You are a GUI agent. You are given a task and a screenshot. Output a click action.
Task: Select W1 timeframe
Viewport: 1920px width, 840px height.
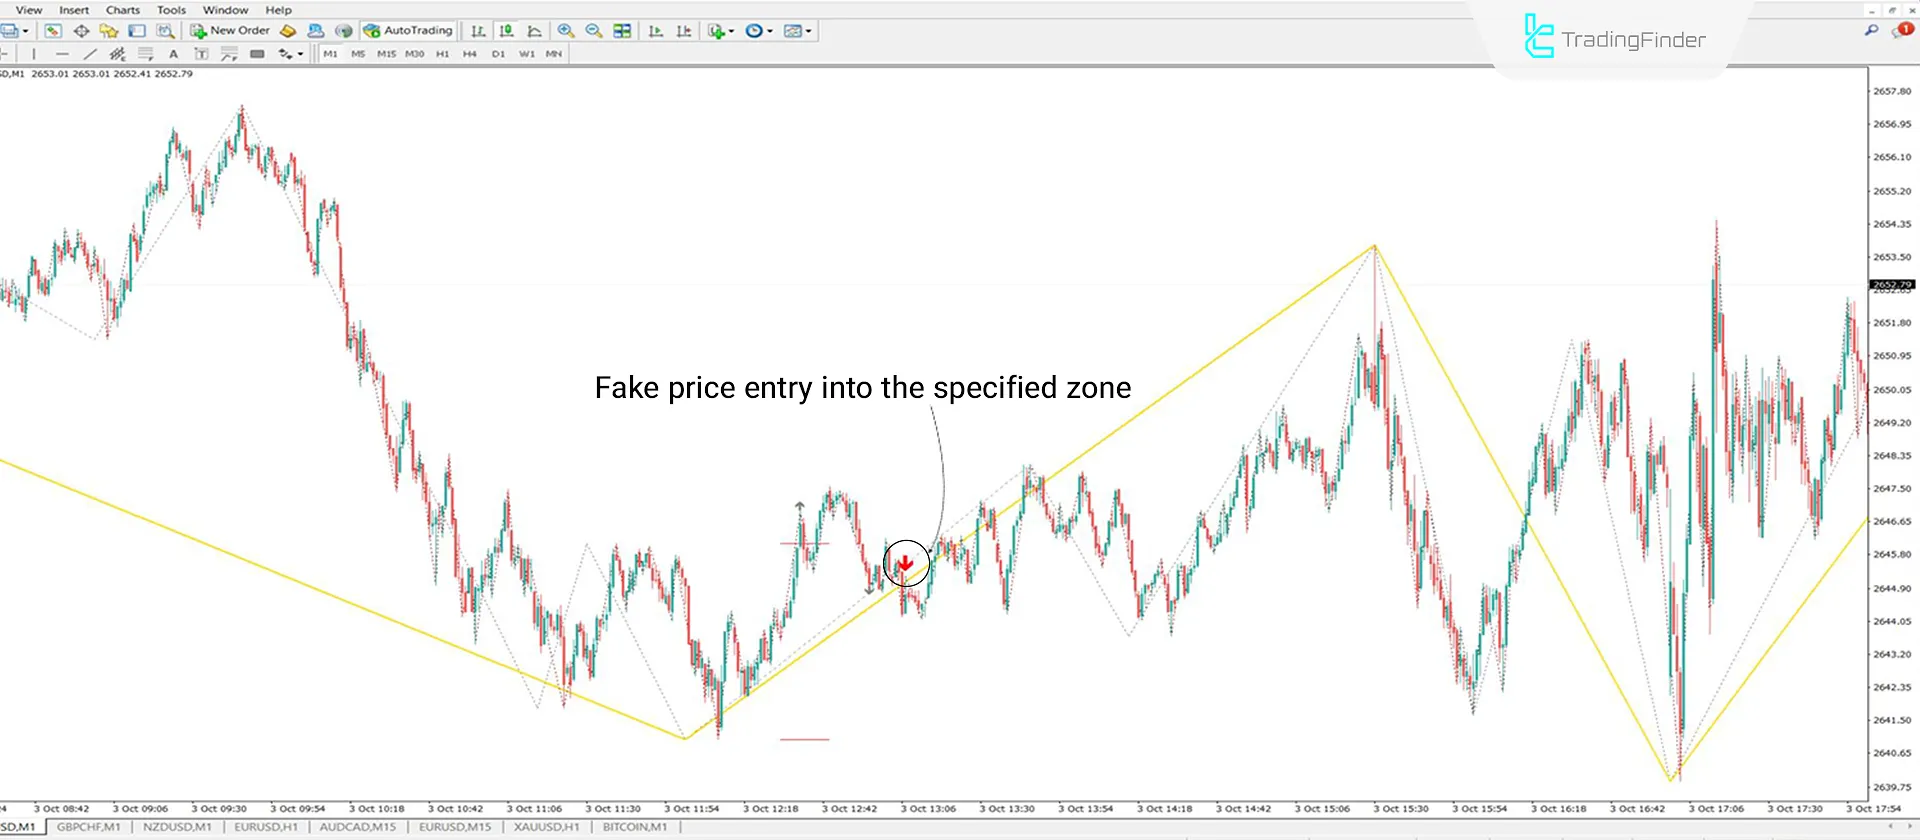click(526, 54)
